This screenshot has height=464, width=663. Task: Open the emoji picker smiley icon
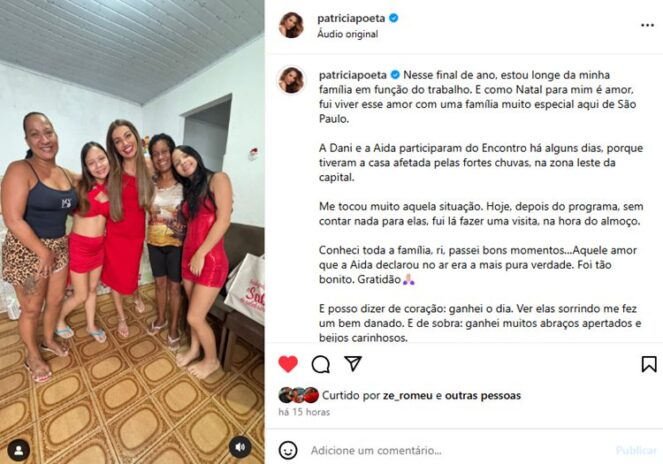(x=288, y=450)
